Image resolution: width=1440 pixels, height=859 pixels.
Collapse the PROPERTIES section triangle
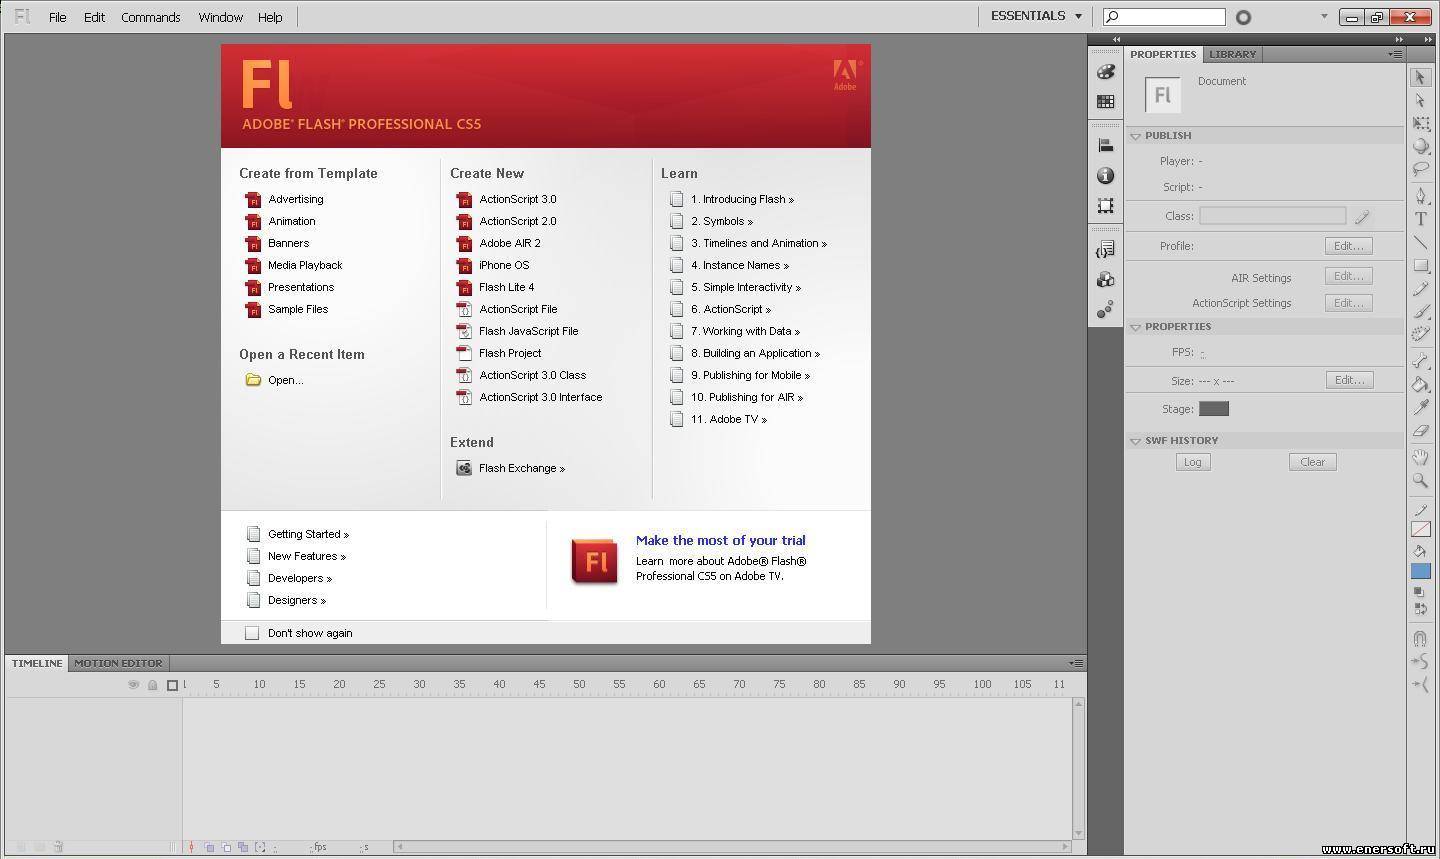pos(1136,327)
